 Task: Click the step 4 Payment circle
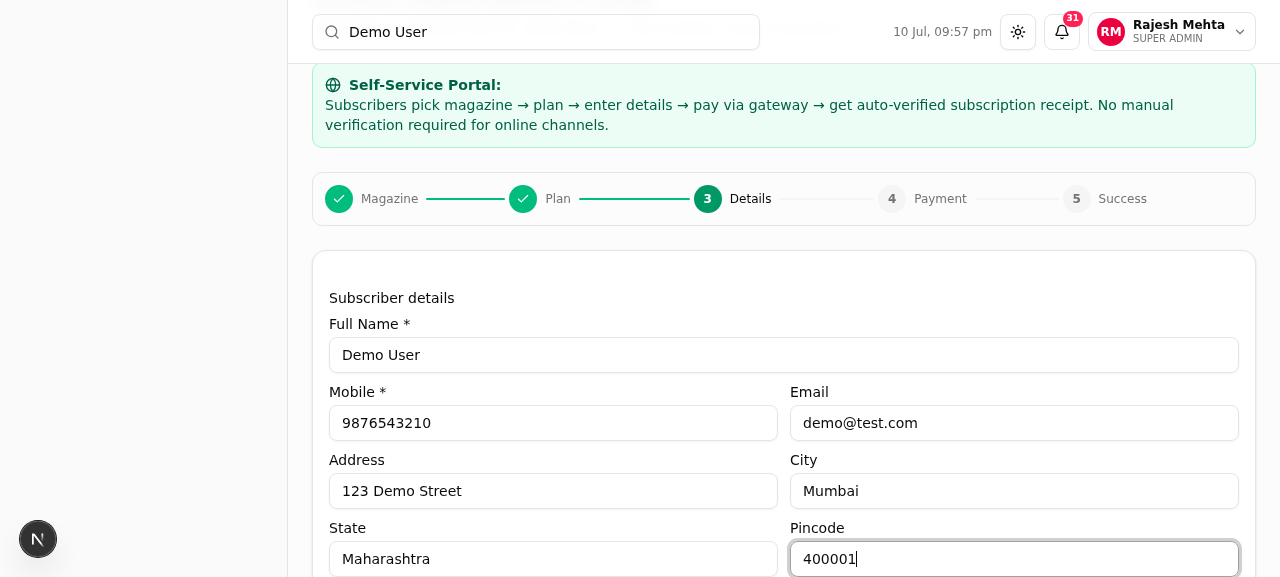pos(892,199)
